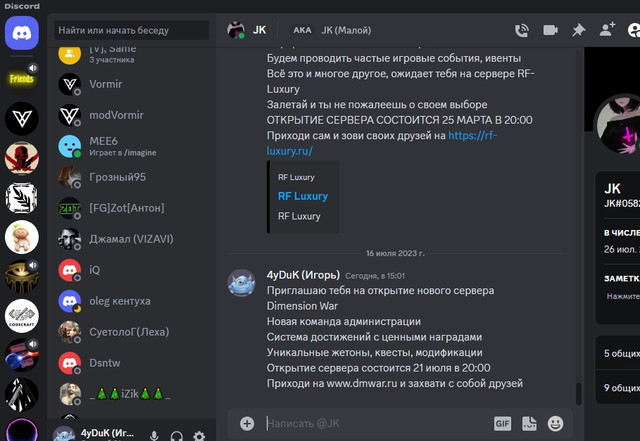640x441 pixels.
Task: Click the message input Написать @JK
Action: pyautogui.click(x=376, y=423)
